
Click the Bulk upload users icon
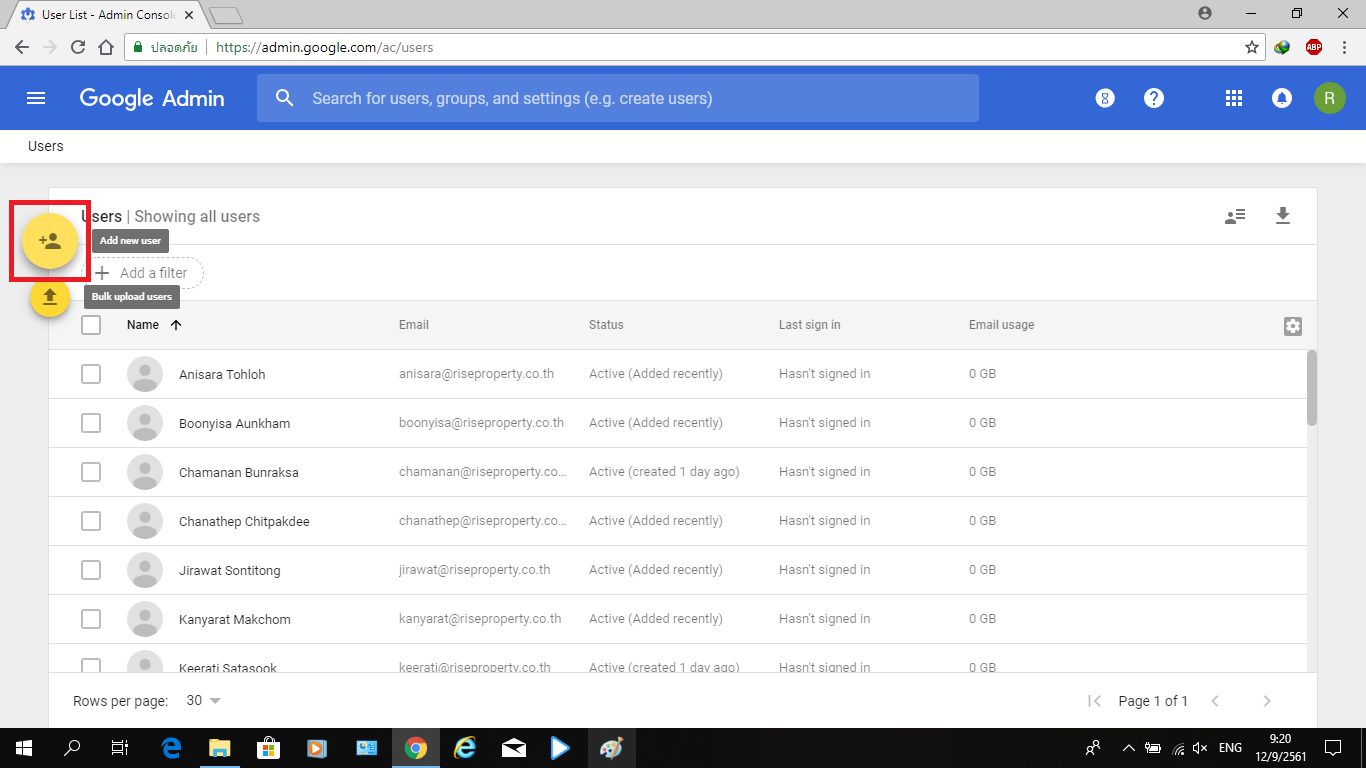[x=50, y=297]
